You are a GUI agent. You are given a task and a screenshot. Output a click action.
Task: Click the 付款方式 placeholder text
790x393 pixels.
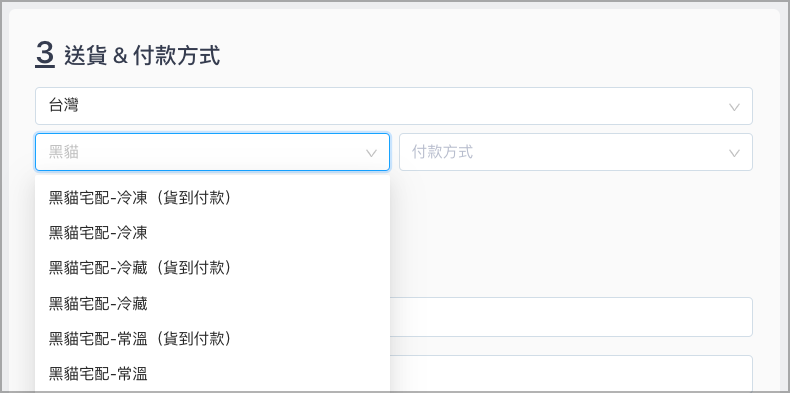tap(442, 152)
